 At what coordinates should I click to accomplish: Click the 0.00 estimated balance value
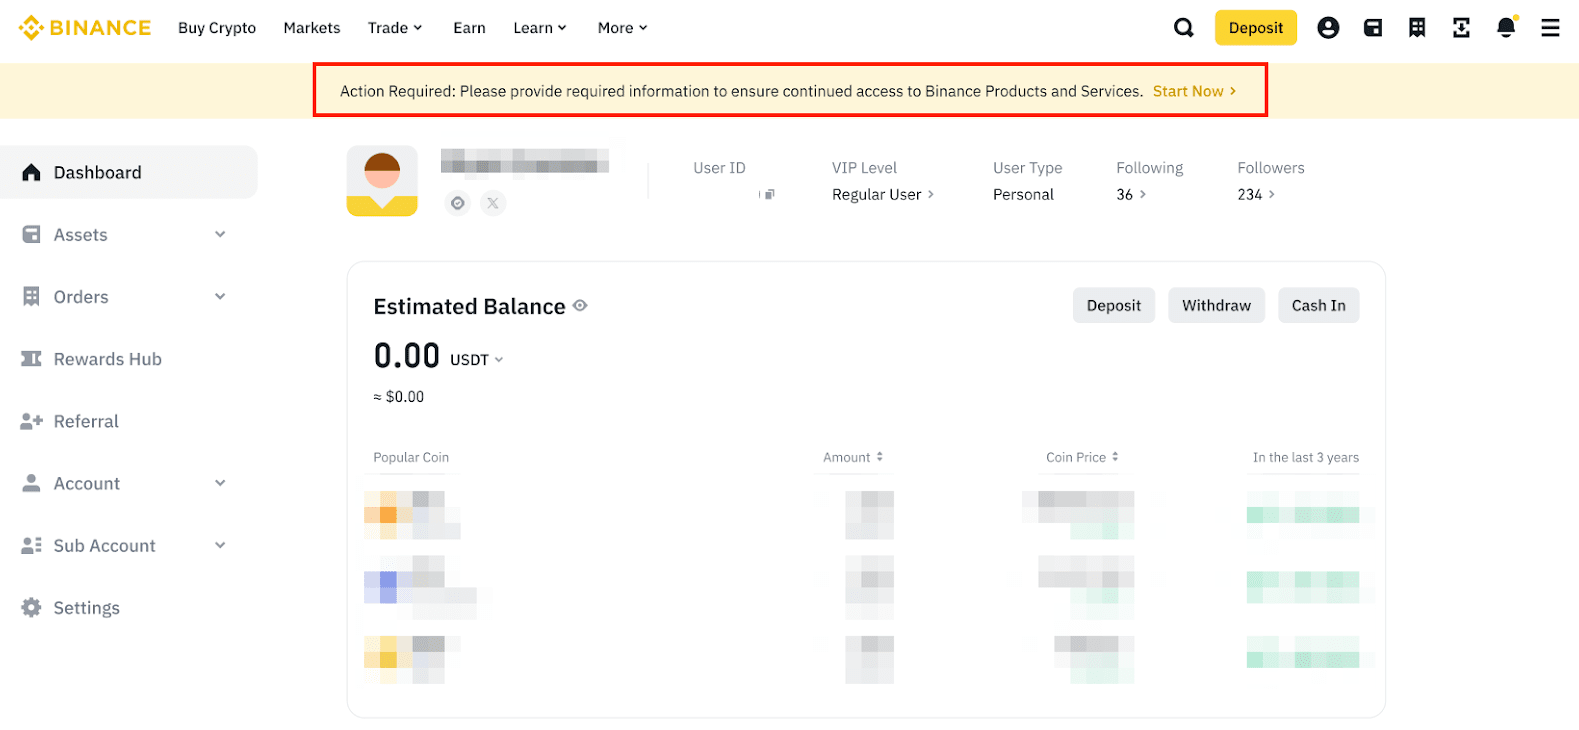coord(407,356)
